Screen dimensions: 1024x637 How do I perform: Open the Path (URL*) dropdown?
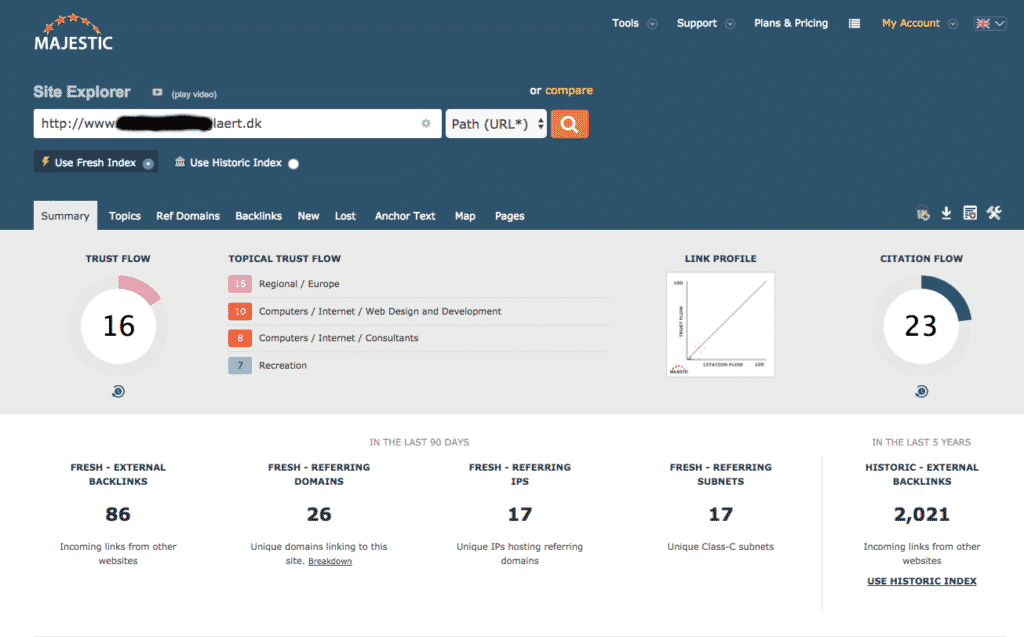(x=496, y=124)
